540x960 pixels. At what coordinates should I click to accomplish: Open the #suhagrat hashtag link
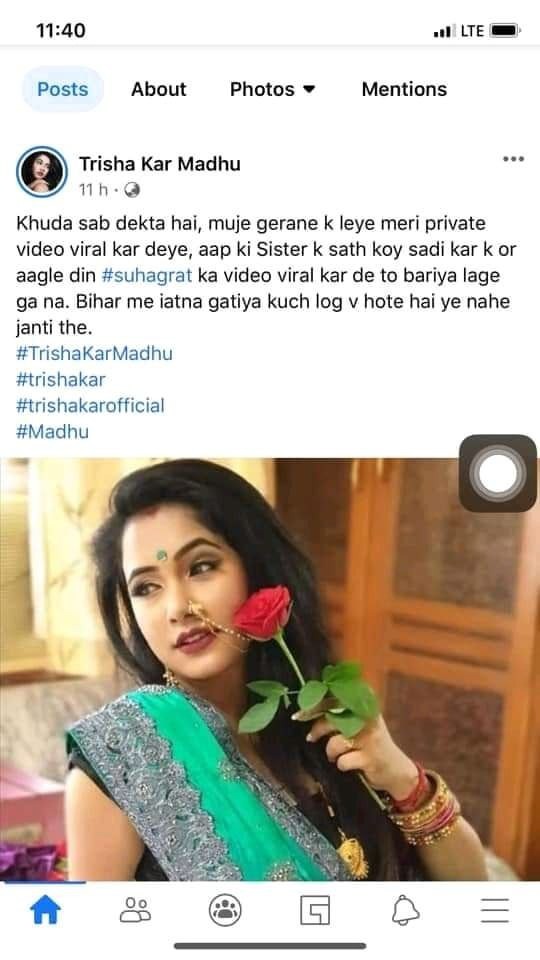[x=147, y=276]
